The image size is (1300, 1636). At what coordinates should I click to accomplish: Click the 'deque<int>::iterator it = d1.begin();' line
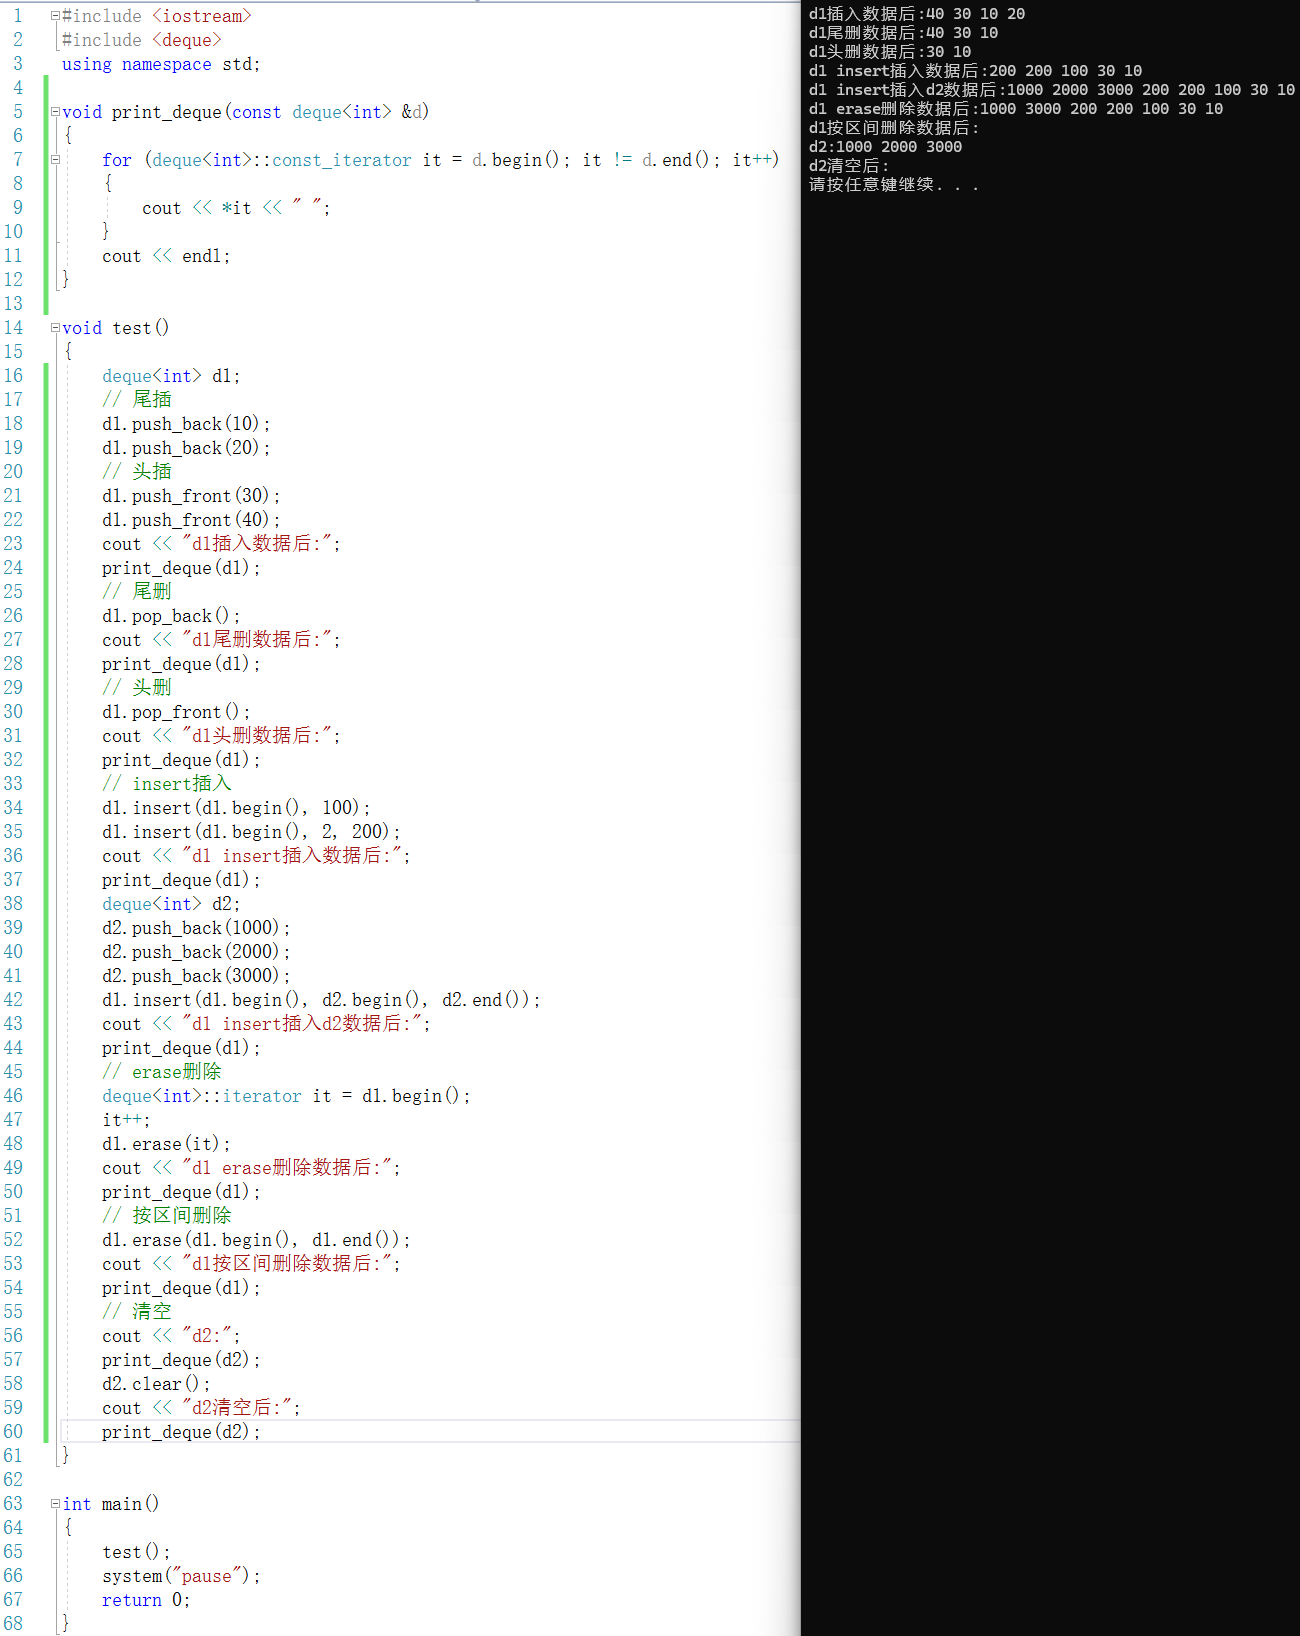pyautogui.click(x=286, y=1096)
